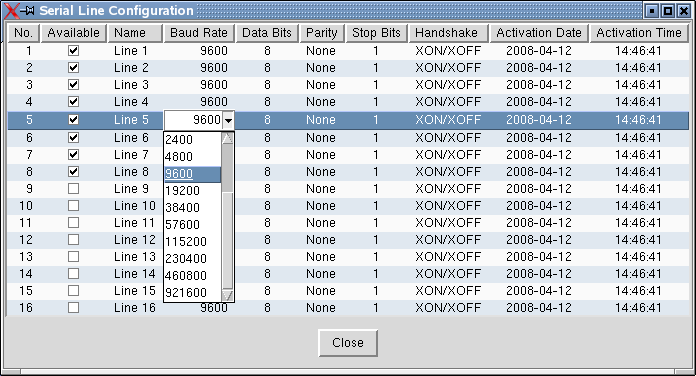Click Data Bits cell of Line 12
This screenshot has width=696, height=376.
(267, 240)
